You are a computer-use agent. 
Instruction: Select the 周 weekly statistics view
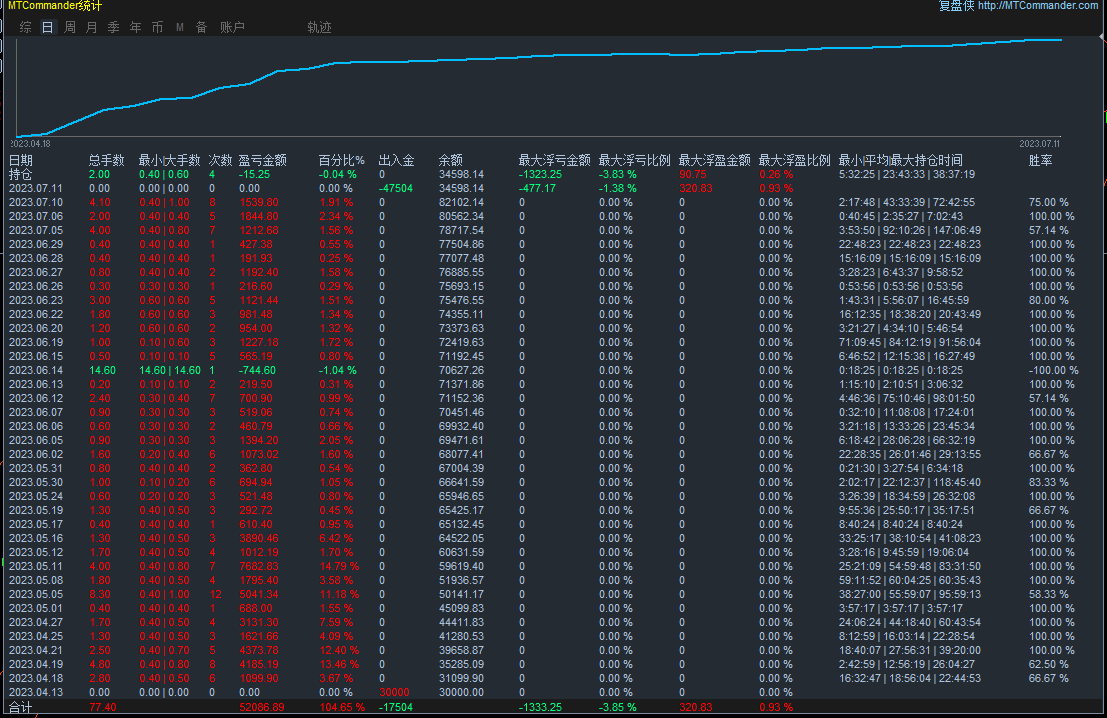68,27
